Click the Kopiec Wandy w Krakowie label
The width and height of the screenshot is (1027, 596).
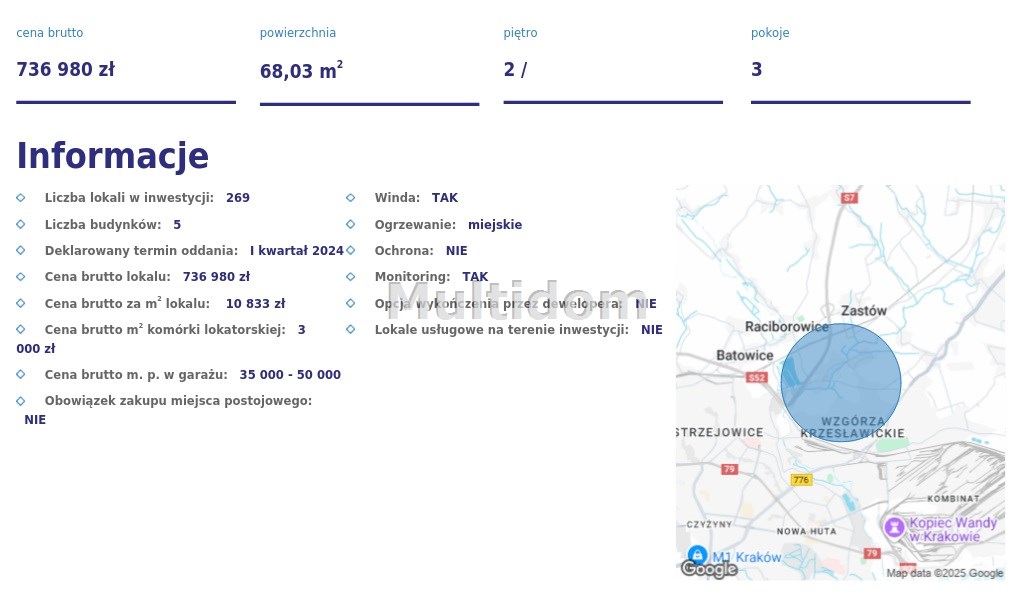[x=953, y=529]
